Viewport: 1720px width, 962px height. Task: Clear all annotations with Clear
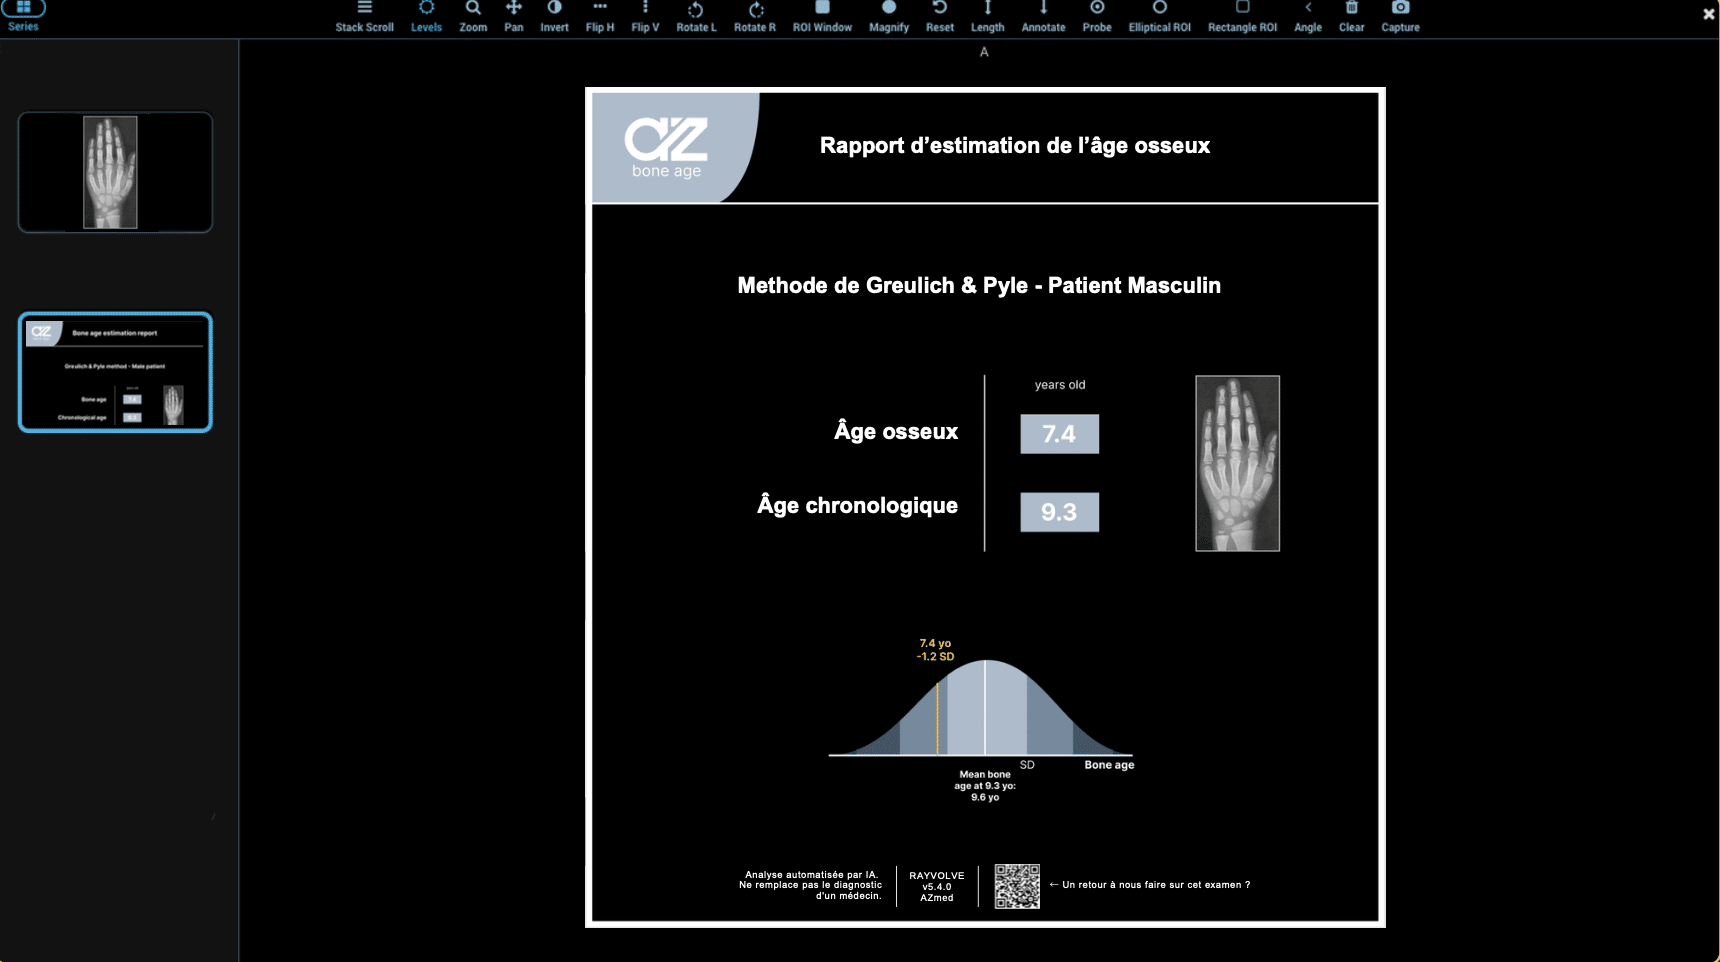point(1351,17)
